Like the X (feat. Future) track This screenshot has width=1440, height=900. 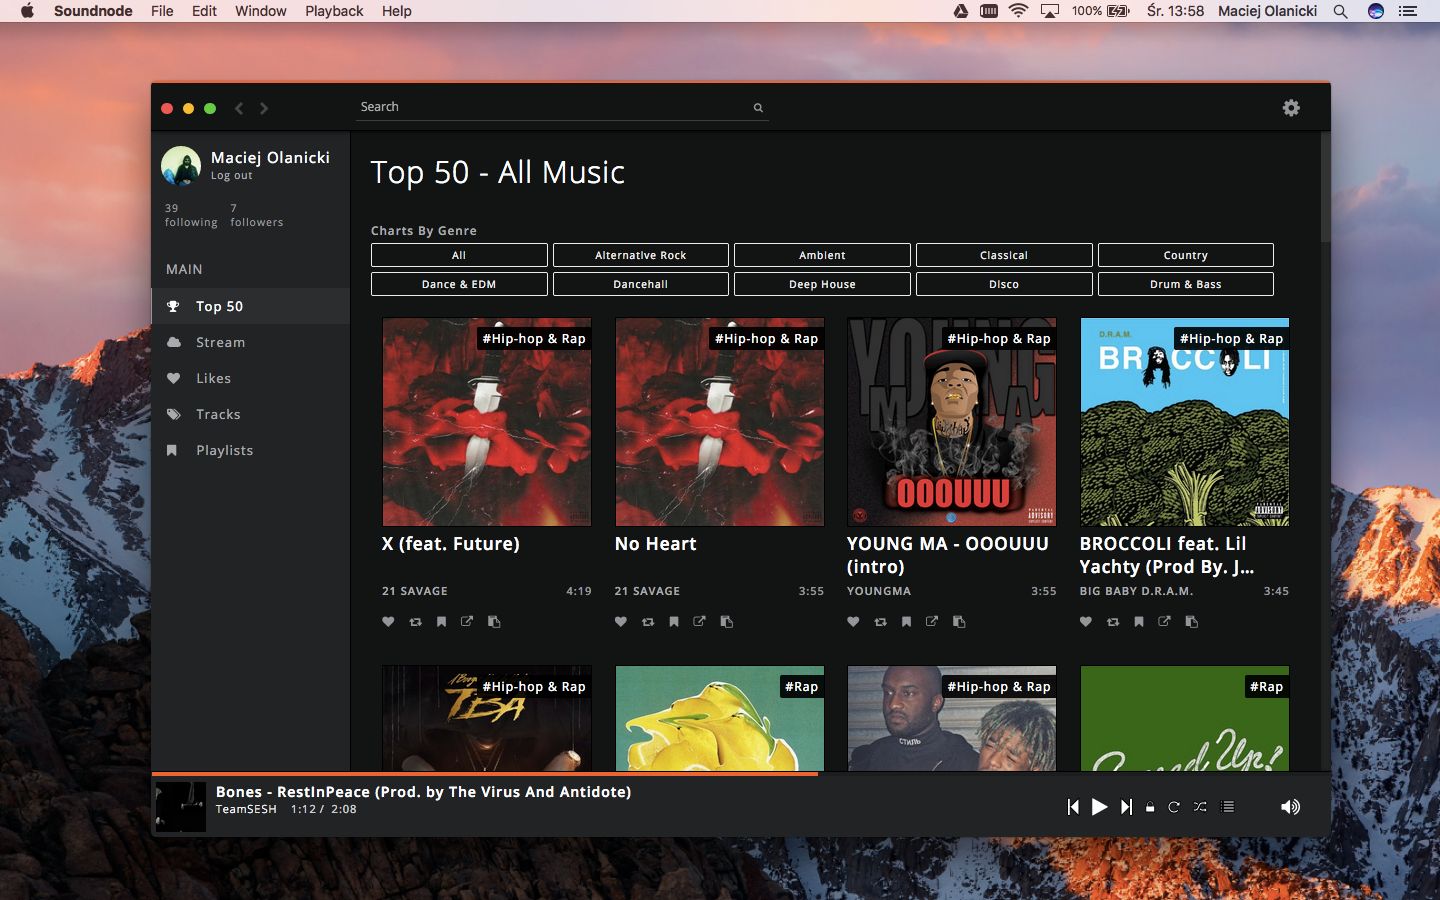coord(388,622)
